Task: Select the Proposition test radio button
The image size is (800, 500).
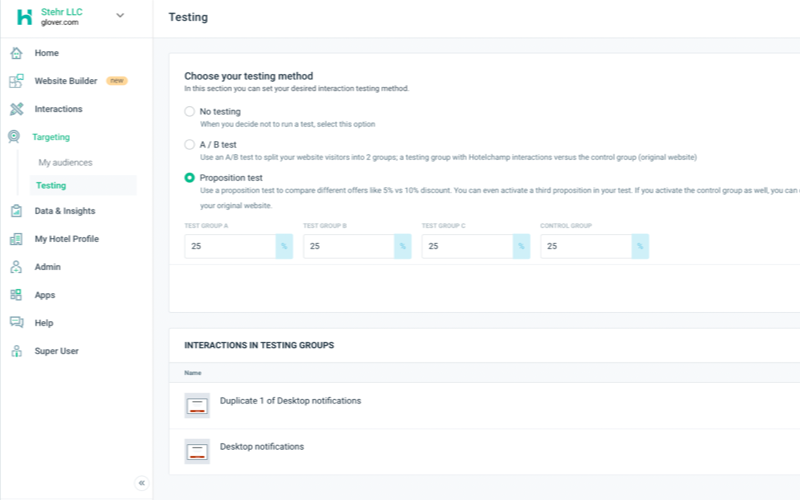Action: 190,178
